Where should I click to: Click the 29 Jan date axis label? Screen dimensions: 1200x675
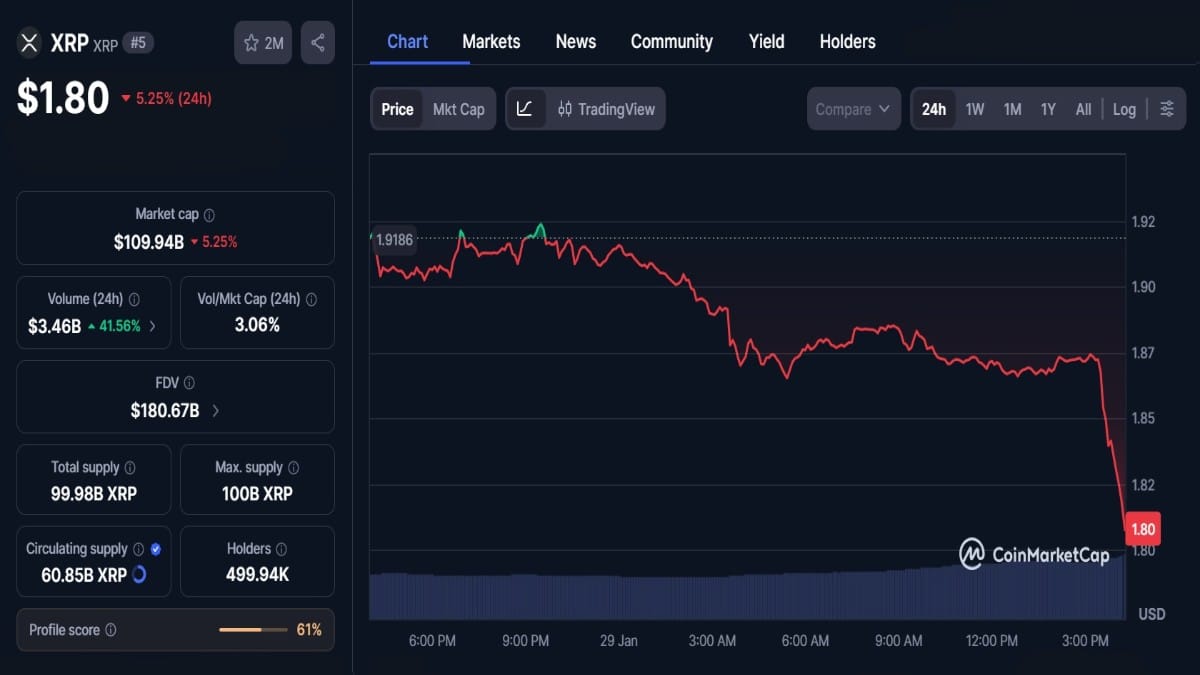[x=619, y=640]
